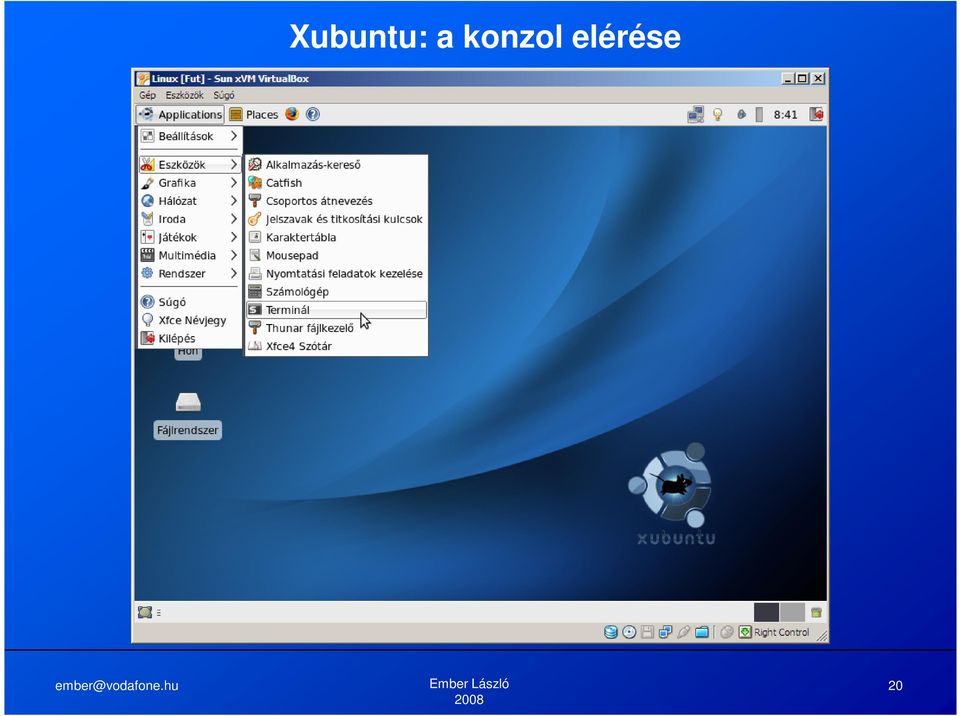Open Nyomtatási feladatok kezelése

click(336, 273)
